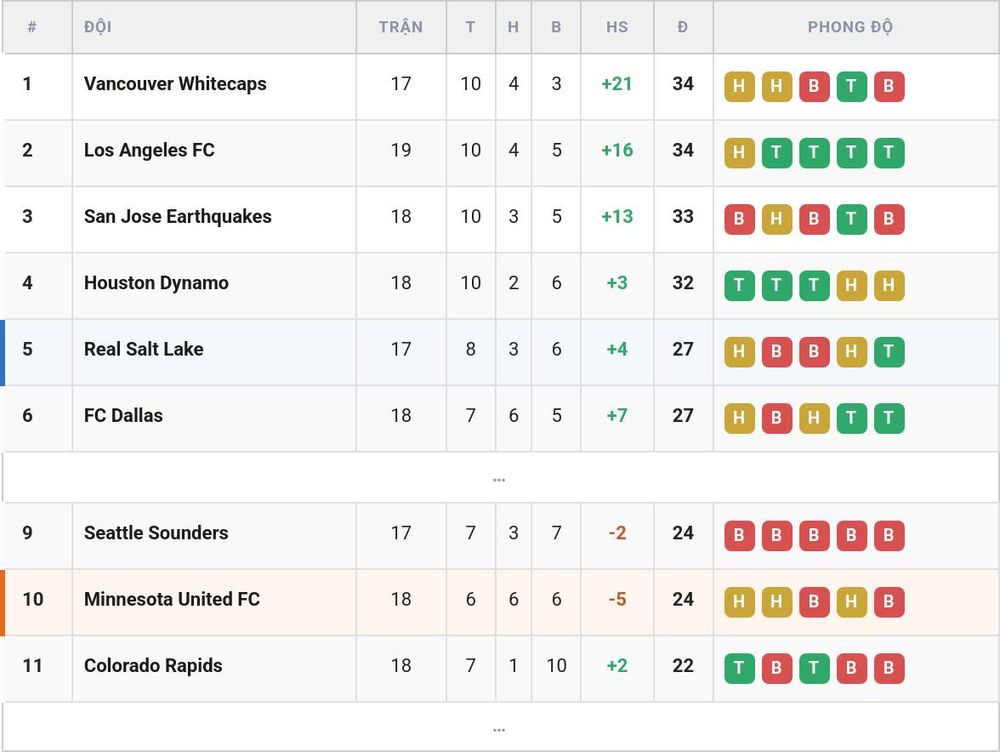Sort by Đ points column header
This screenshot has width=1000, height=752.
[682, 27]
